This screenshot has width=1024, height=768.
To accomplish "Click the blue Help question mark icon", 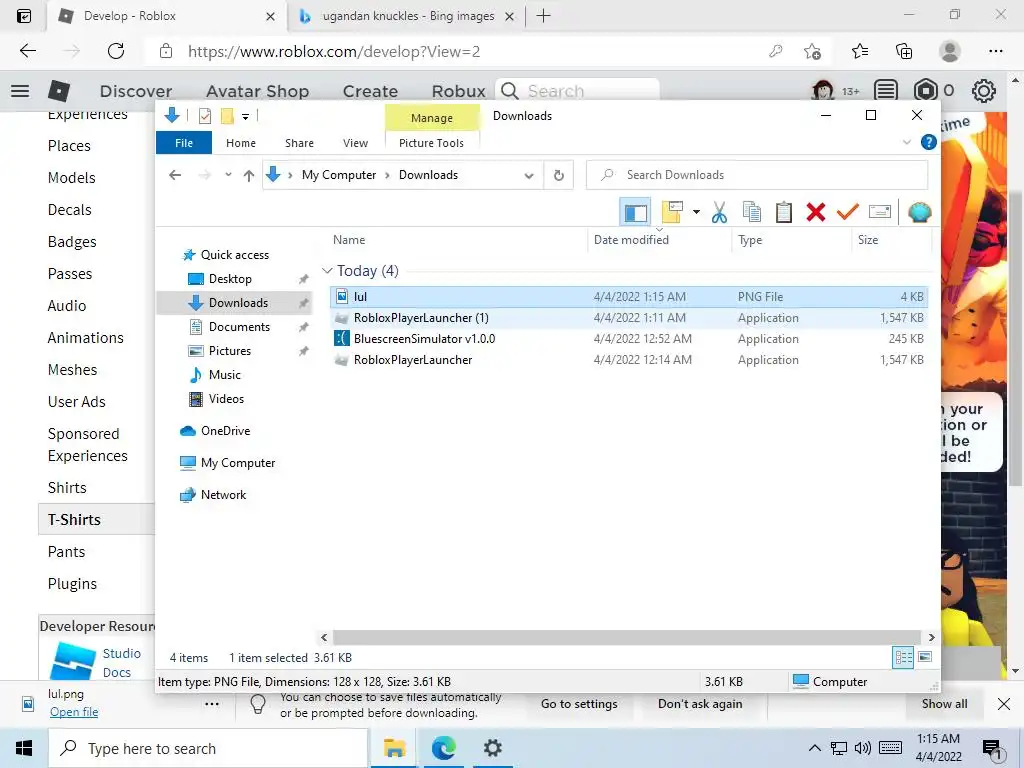I will point(928,142).
